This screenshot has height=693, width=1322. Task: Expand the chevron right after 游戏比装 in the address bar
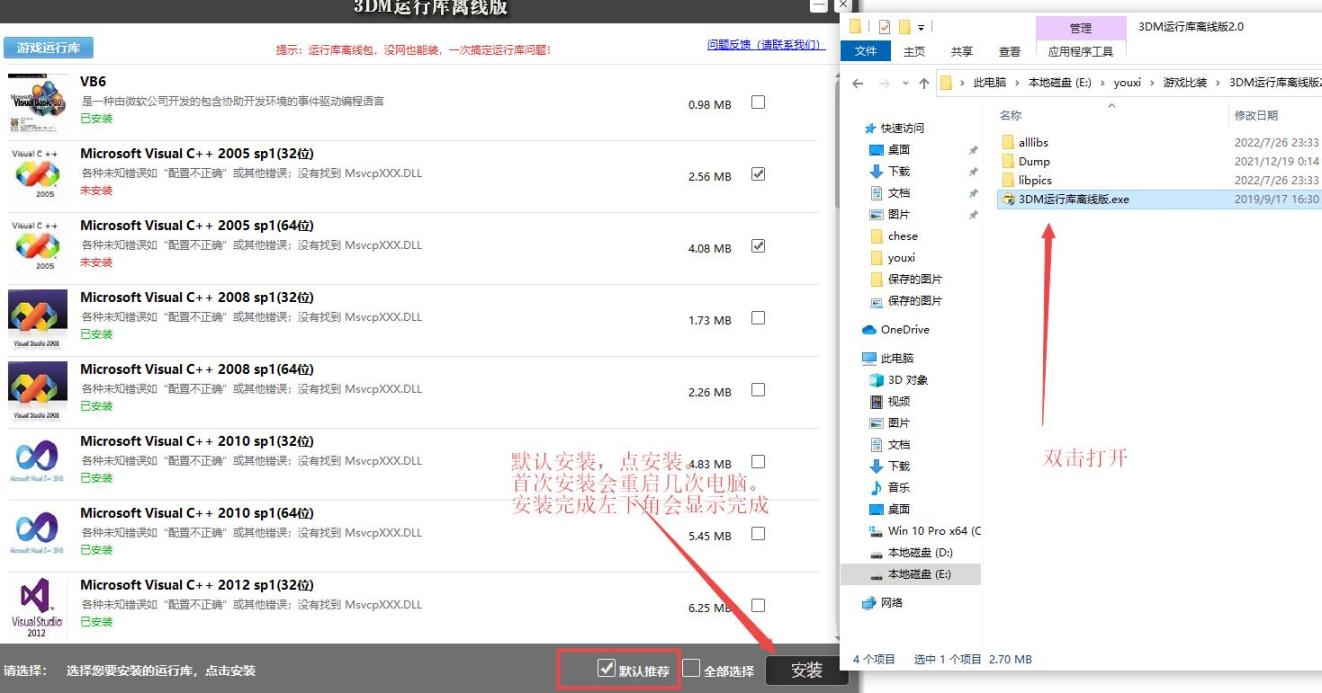(1218, 83)
